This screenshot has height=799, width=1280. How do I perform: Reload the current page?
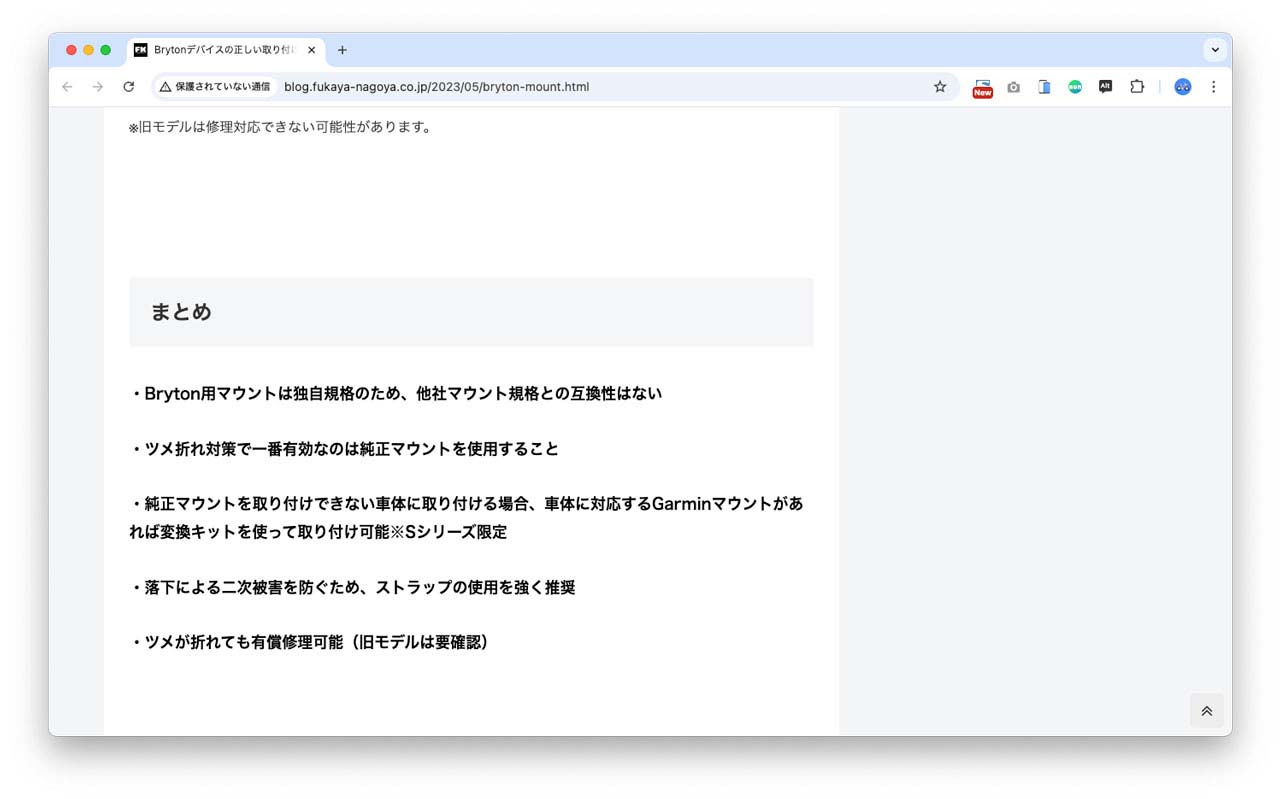(x=128, y=87)
